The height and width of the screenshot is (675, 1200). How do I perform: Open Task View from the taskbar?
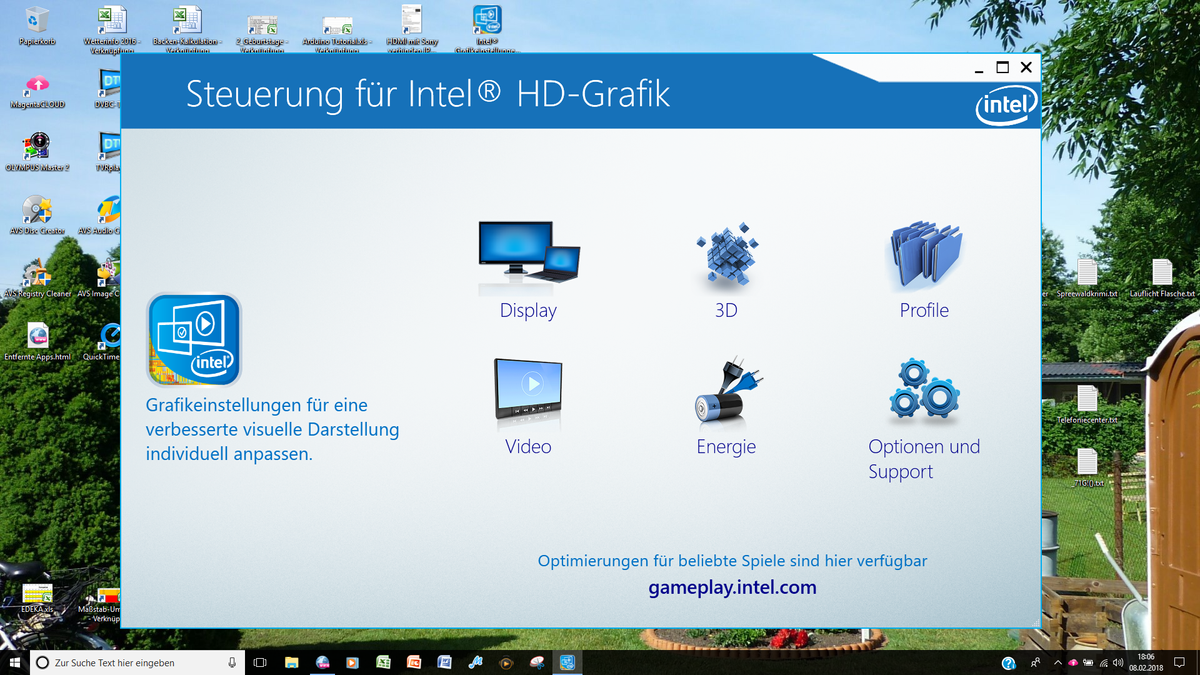click(x=259, y=662)
